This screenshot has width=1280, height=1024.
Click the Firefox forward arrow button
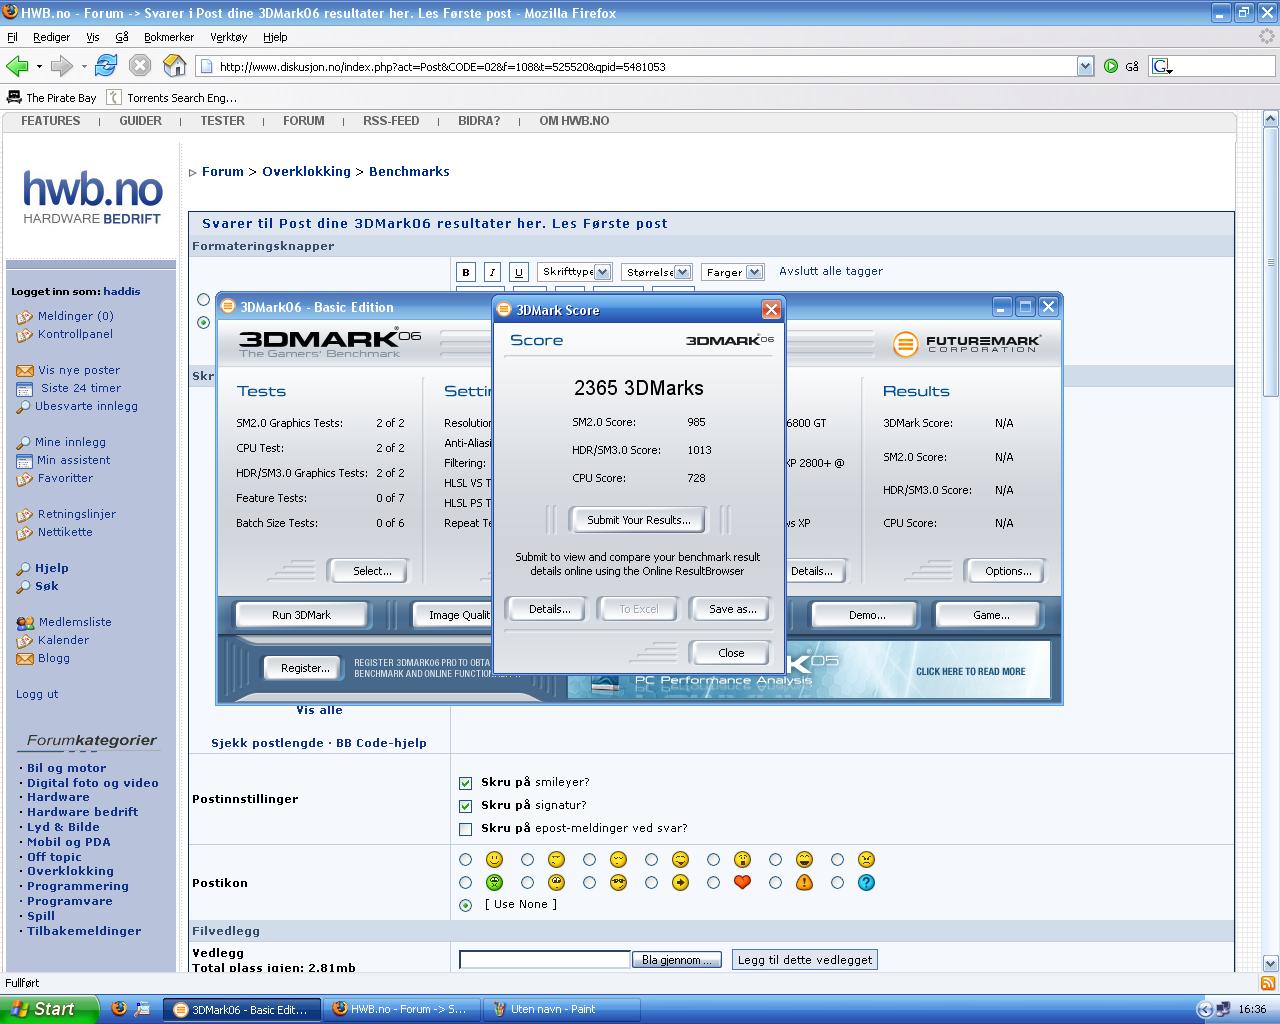click(61, 66)
